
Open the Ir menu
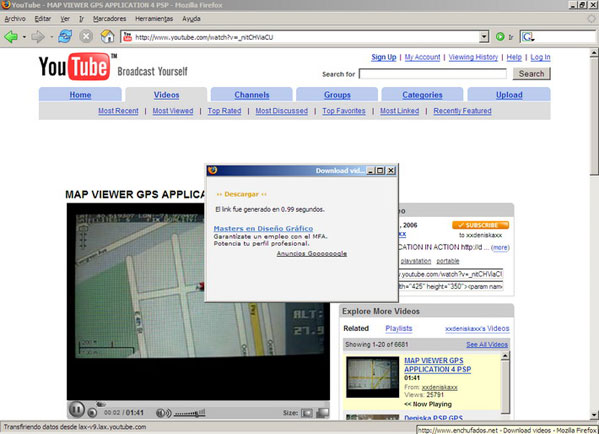point(81,19)
